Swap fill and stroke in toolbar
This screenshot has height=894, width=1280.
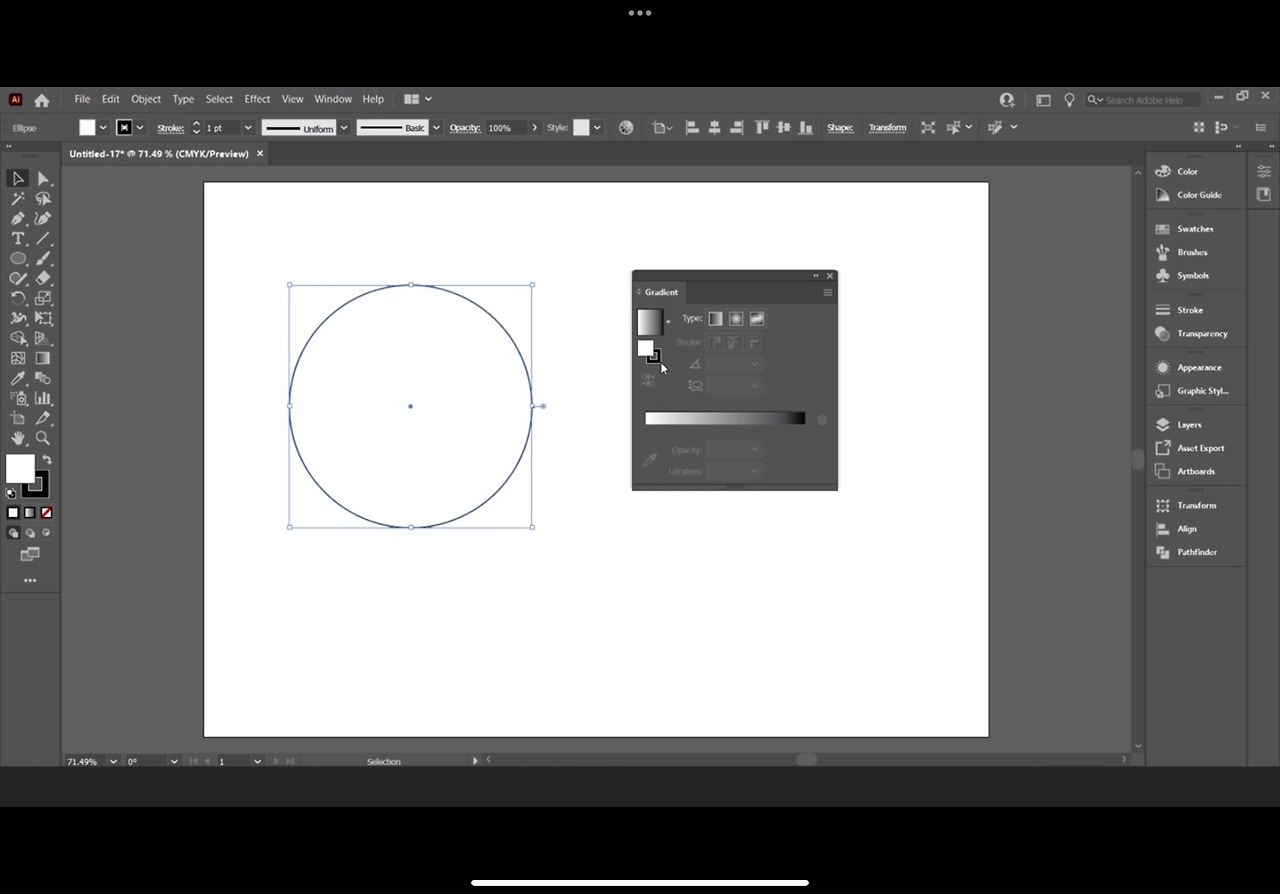[46, 460]
